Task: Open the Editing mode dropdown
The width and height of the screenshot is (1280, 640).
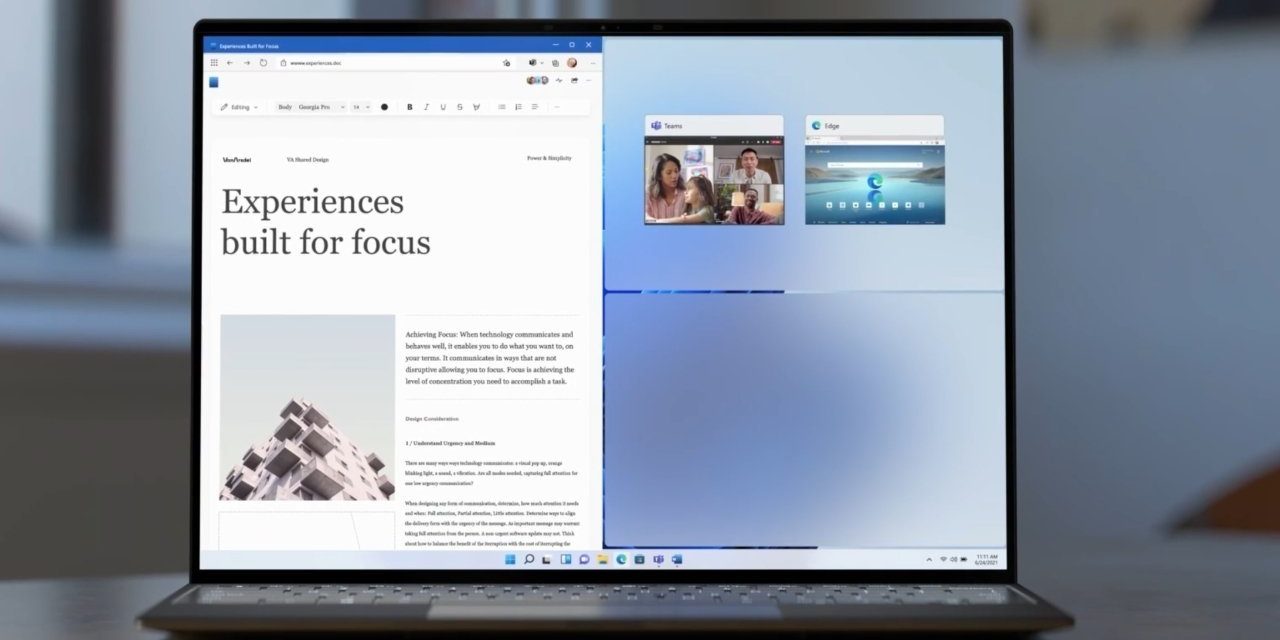Action: click(240, 107)
